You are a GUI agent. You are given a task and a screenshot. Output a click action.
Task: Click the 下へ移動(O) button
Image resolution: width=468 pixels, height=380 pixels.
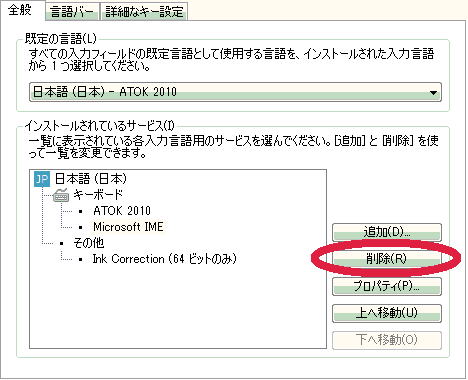tap(387, 340)
